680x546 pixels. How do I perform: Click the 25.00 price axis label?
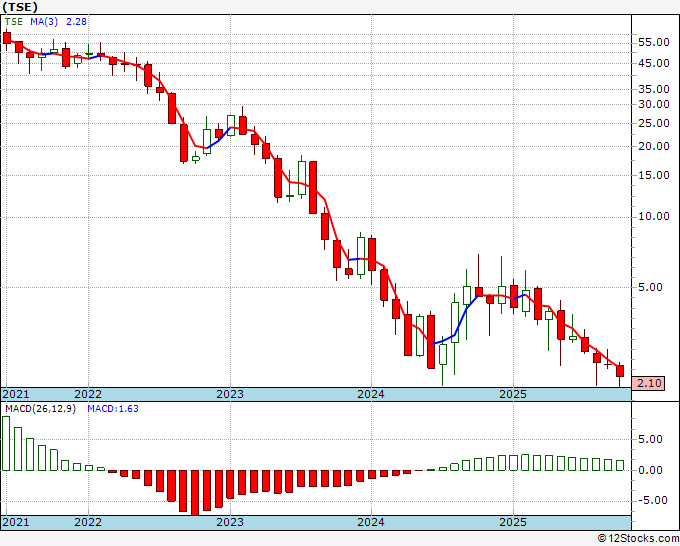pos(654,123)
